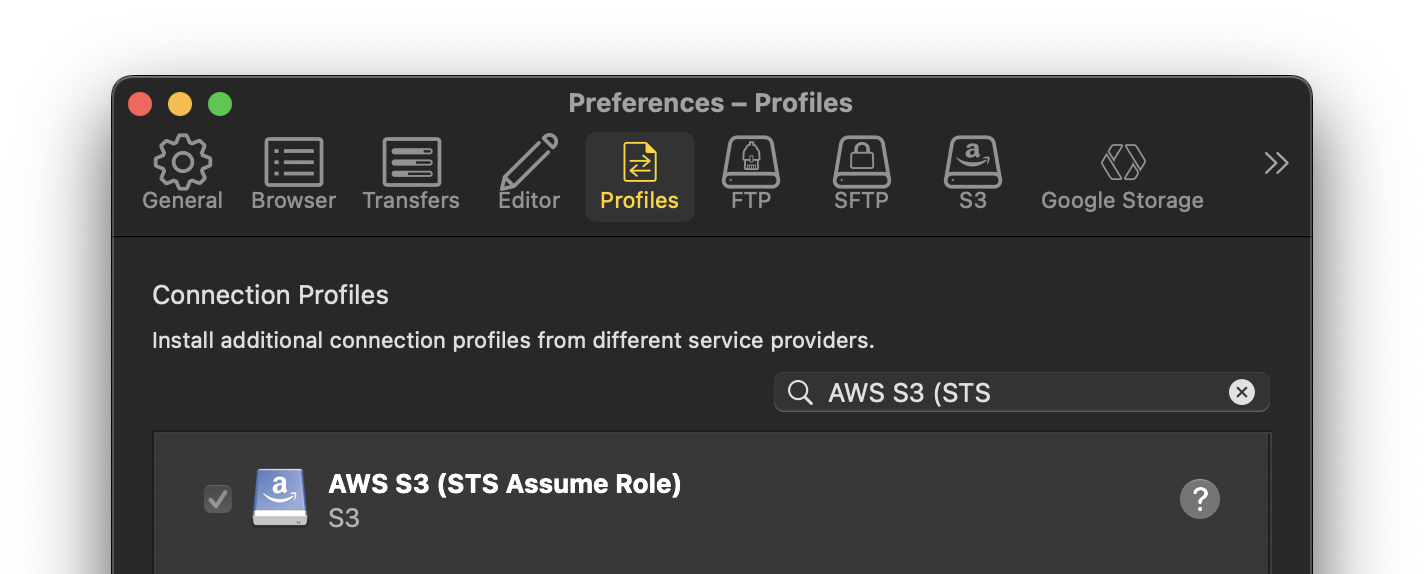Toggle the AWS S3 (STS Assume Role) checkbox
This screenshot has height=574, width=1424.
pyautogui.click(x=217, y=498)
